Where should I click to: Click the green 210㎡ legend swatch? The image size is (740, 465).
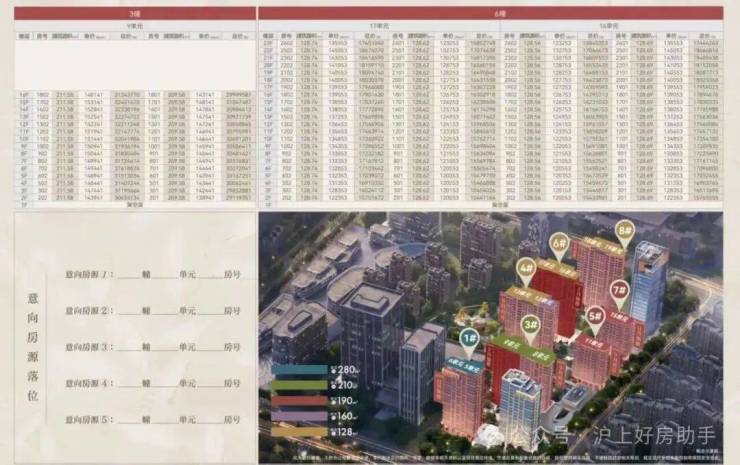[x=300, y=385]
